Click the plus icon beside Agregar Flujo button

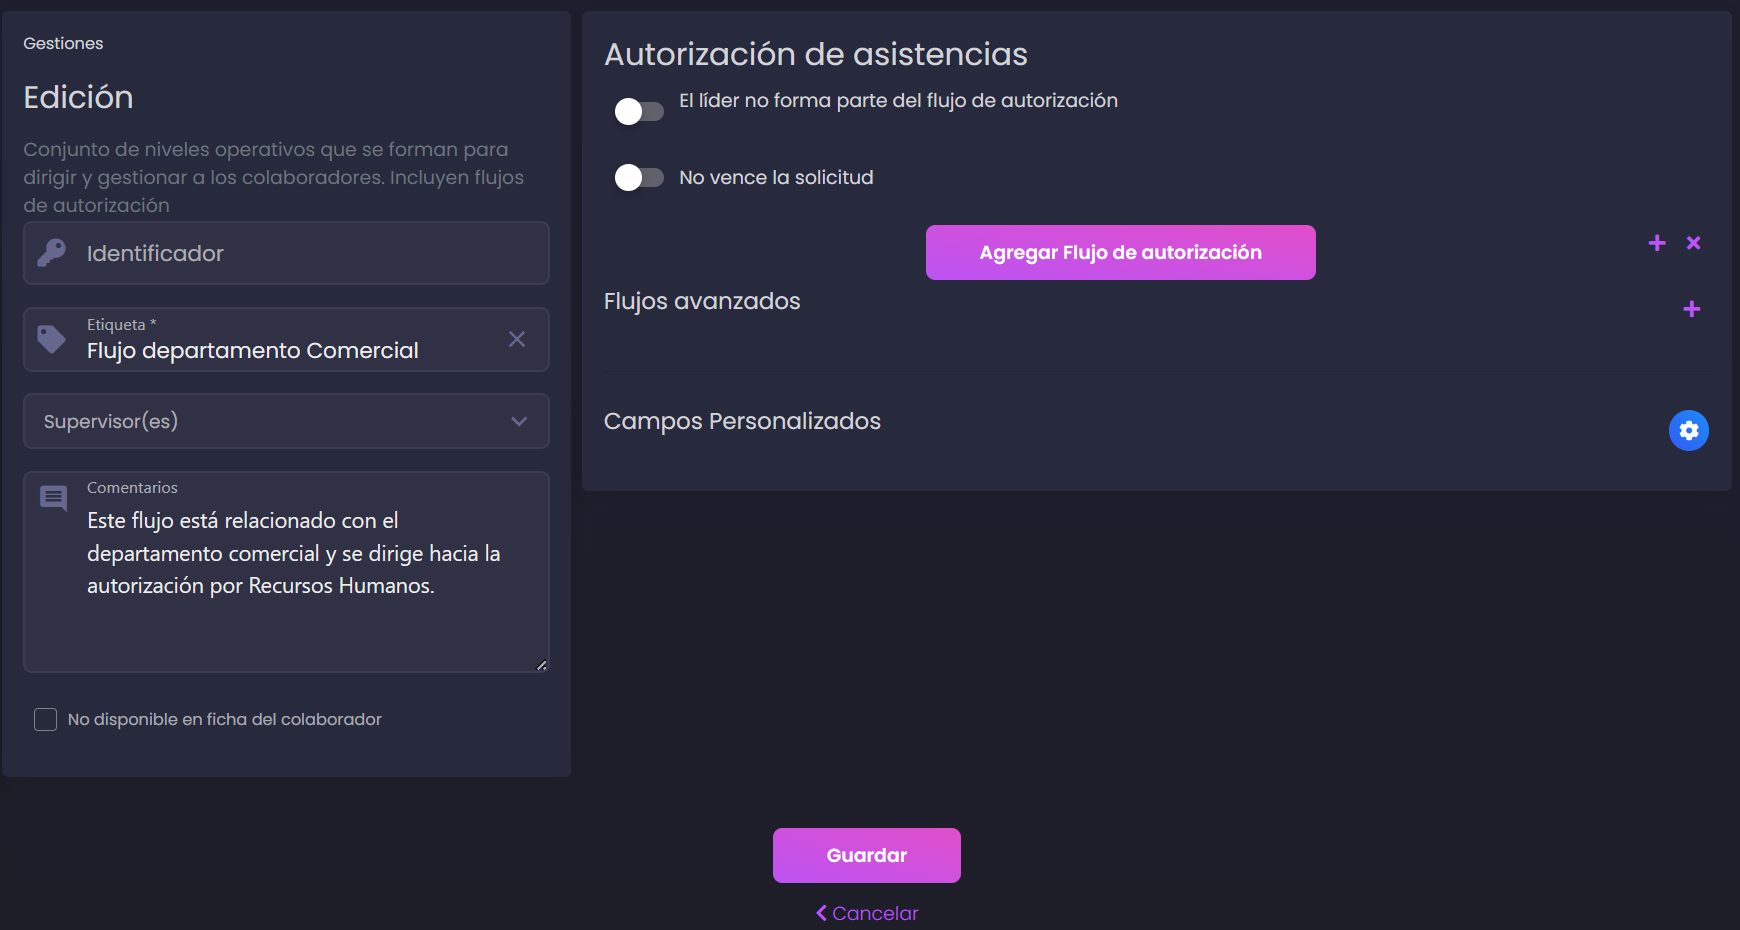1657,243
